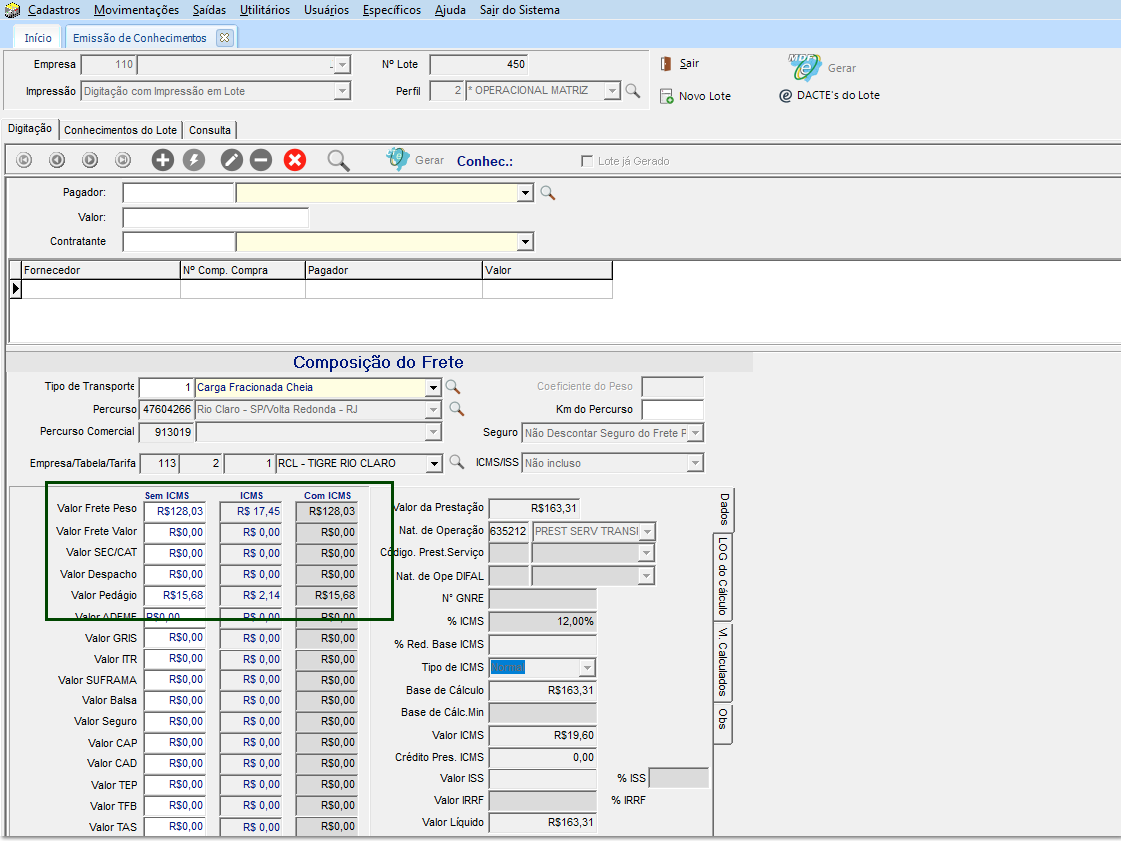Expand the Tipo de ICMS dropdown
The image size is (1121, 841).
click(587, 668)
